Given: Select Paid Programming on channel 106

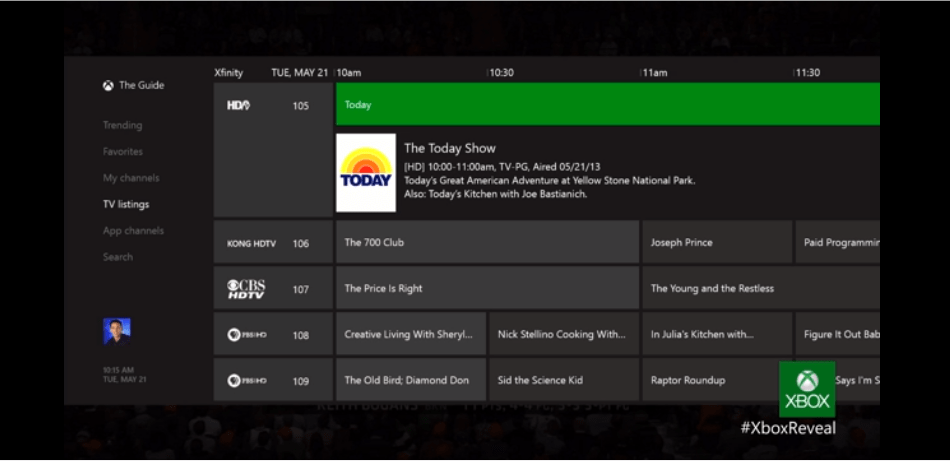Looking at the screenshot, I should [x=837, y=242].
